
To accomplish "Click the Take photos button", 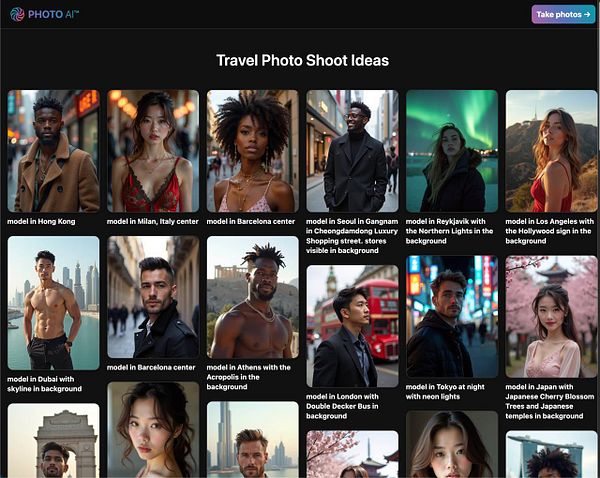I will [563, 15].
